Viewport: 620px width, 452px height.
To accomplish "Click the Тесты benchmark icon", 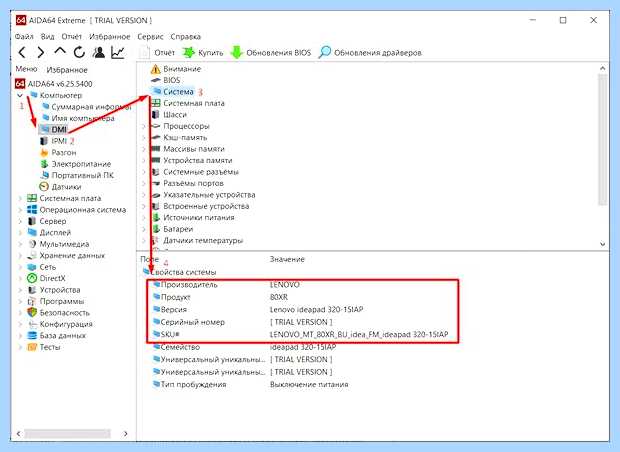I will (32, 347).
